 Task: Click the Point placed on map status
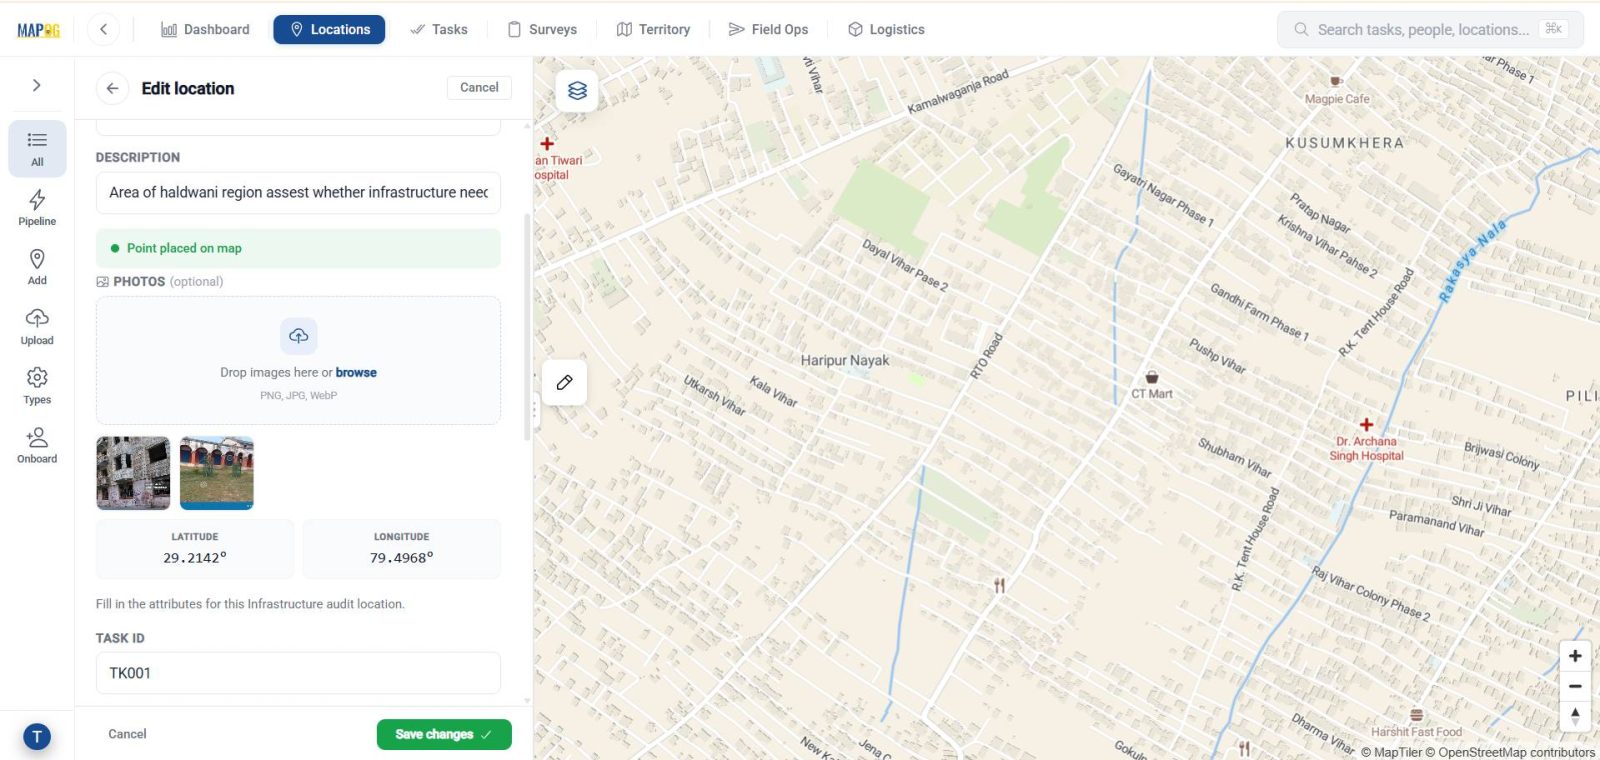298,248
